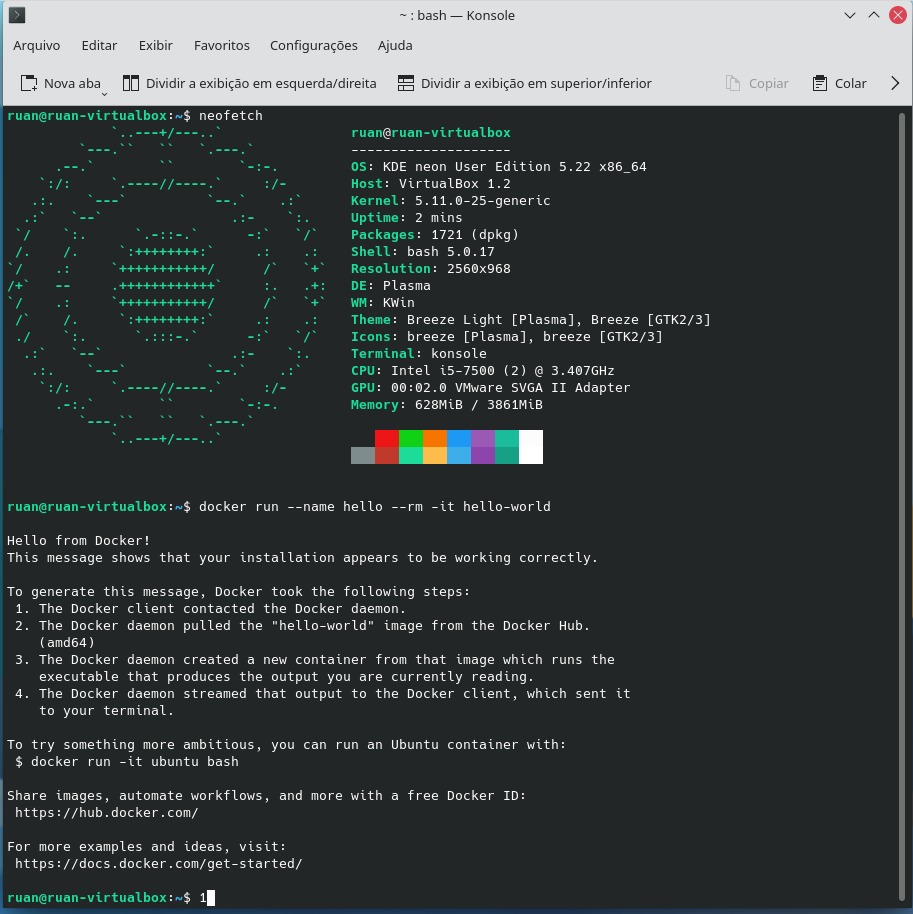Split the view left/right (esquerda/direita)
913x914 pixels.
[x=250, y=83]
